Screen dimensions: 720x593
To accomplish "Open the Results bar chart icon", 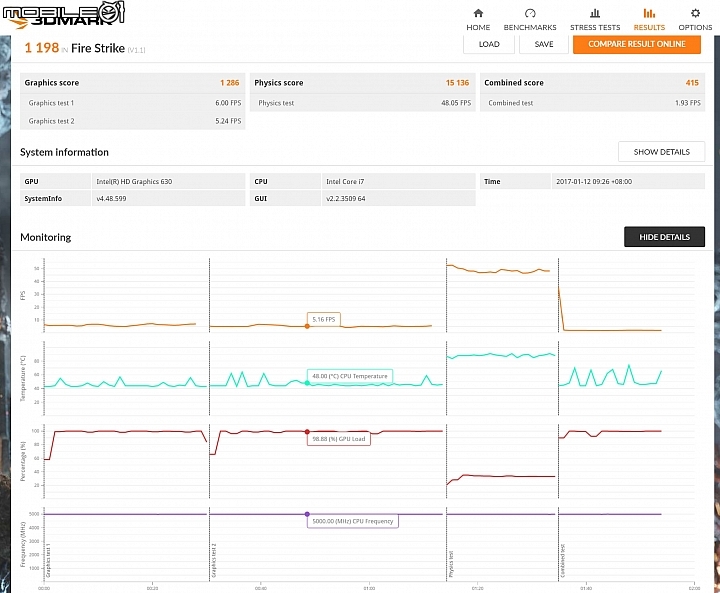I will tap(649, 13).
